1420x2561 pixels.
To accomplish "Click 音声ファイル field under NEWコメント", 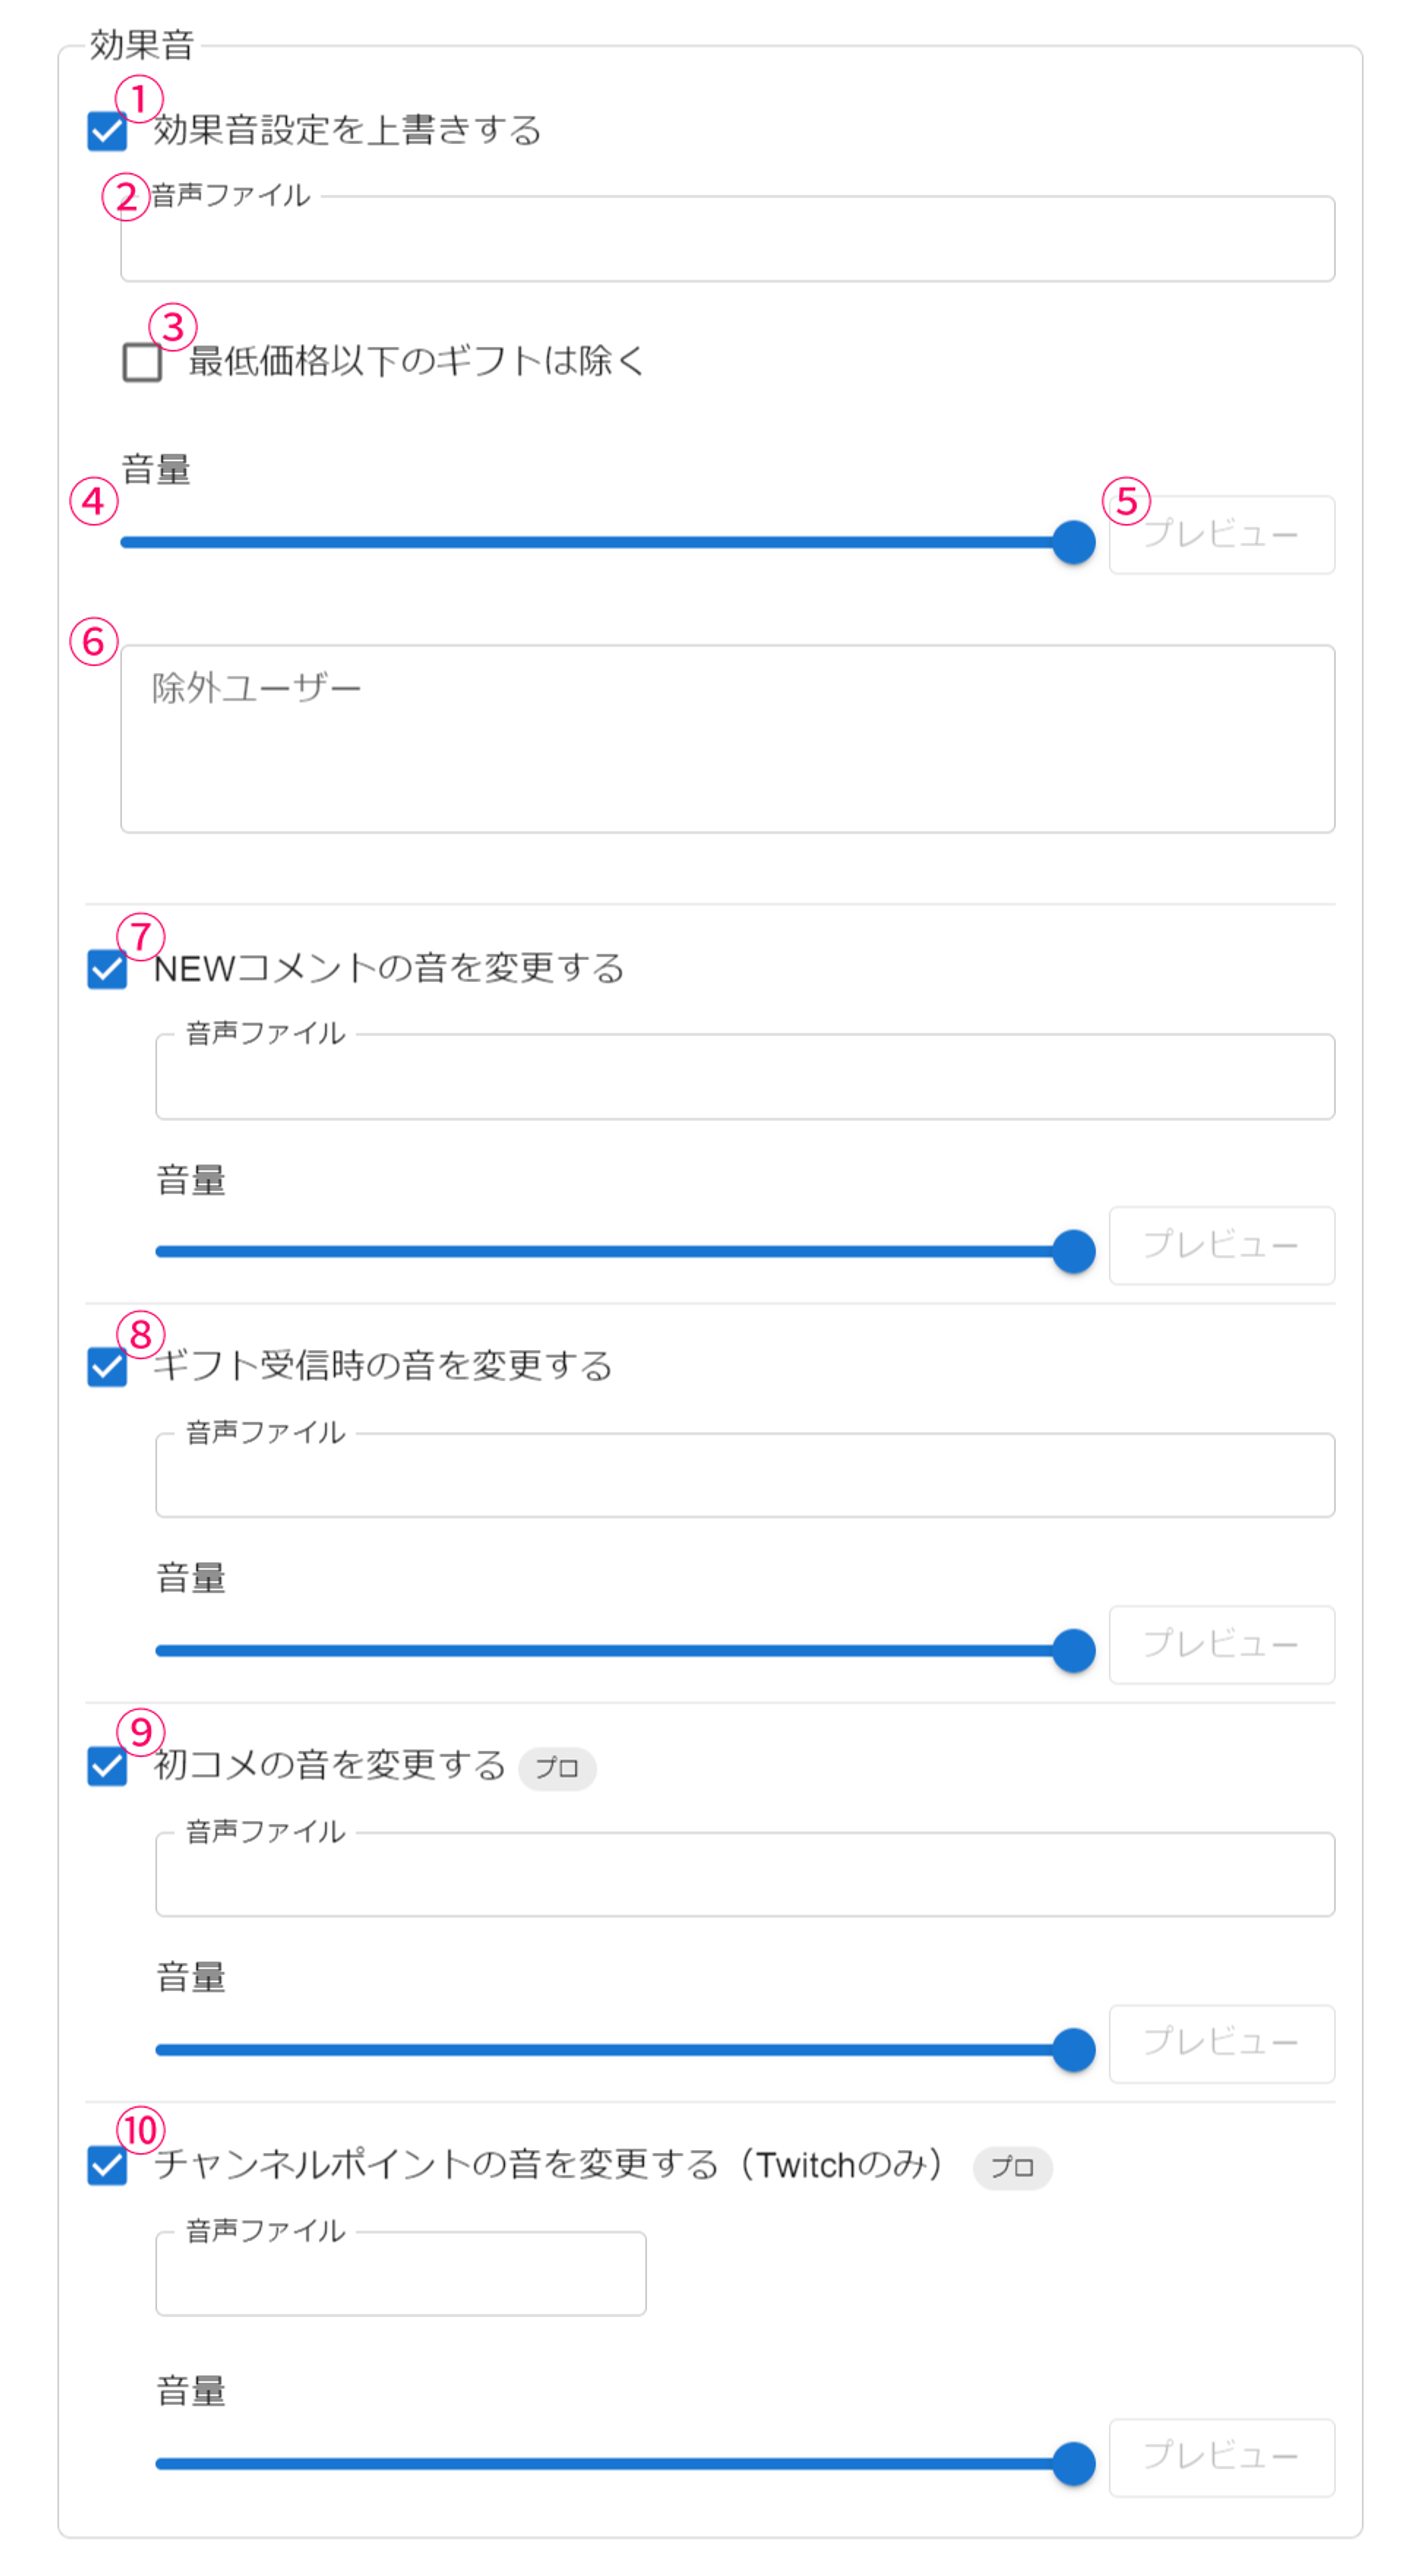I will click(744, 1077).
